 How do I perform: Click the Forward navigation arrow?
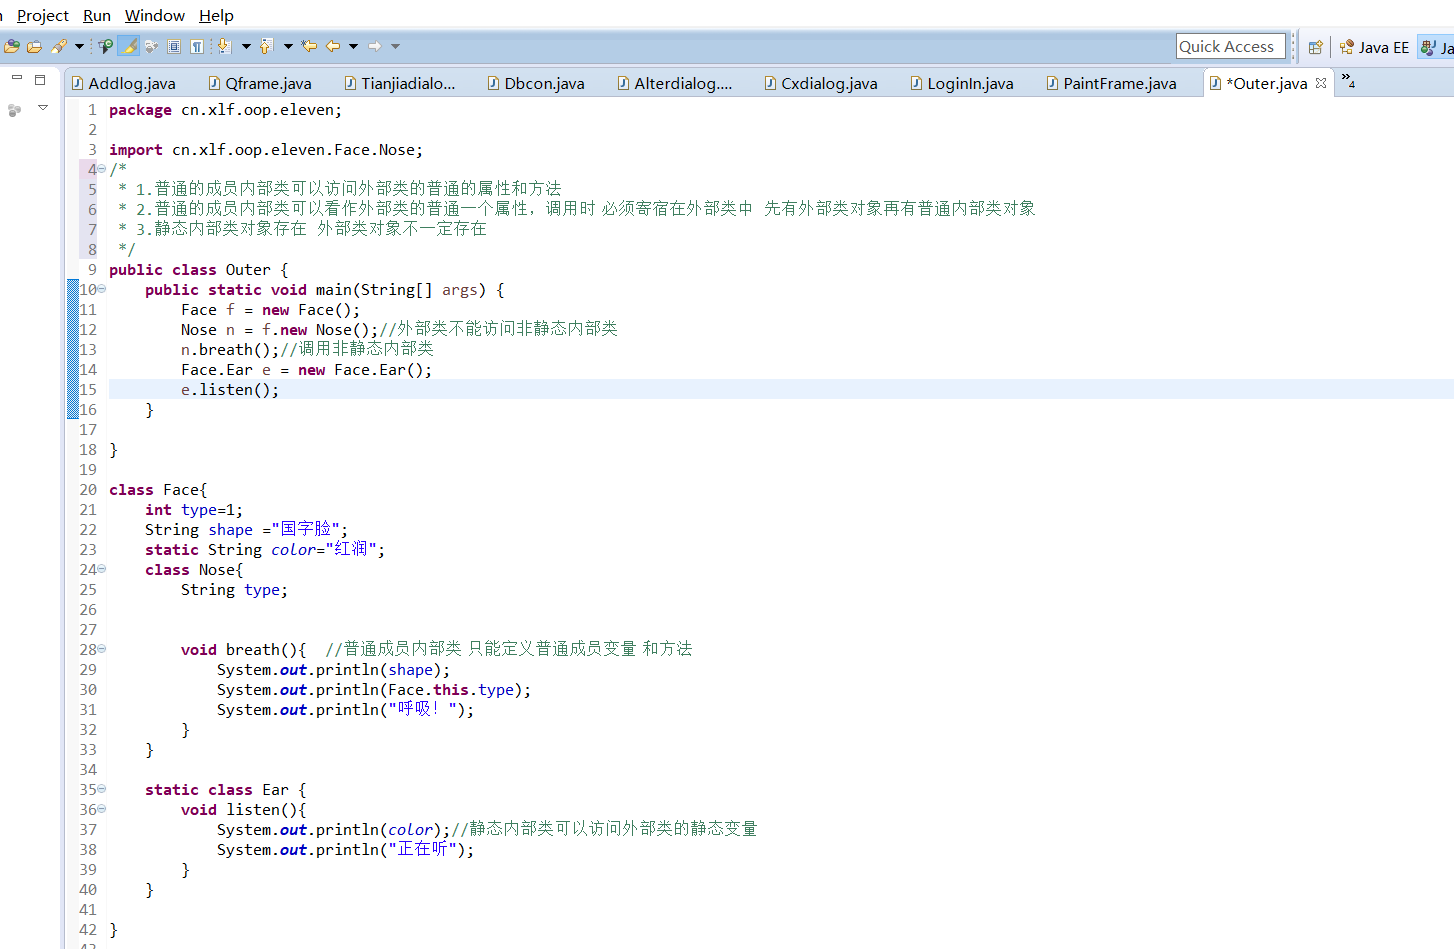375,46
